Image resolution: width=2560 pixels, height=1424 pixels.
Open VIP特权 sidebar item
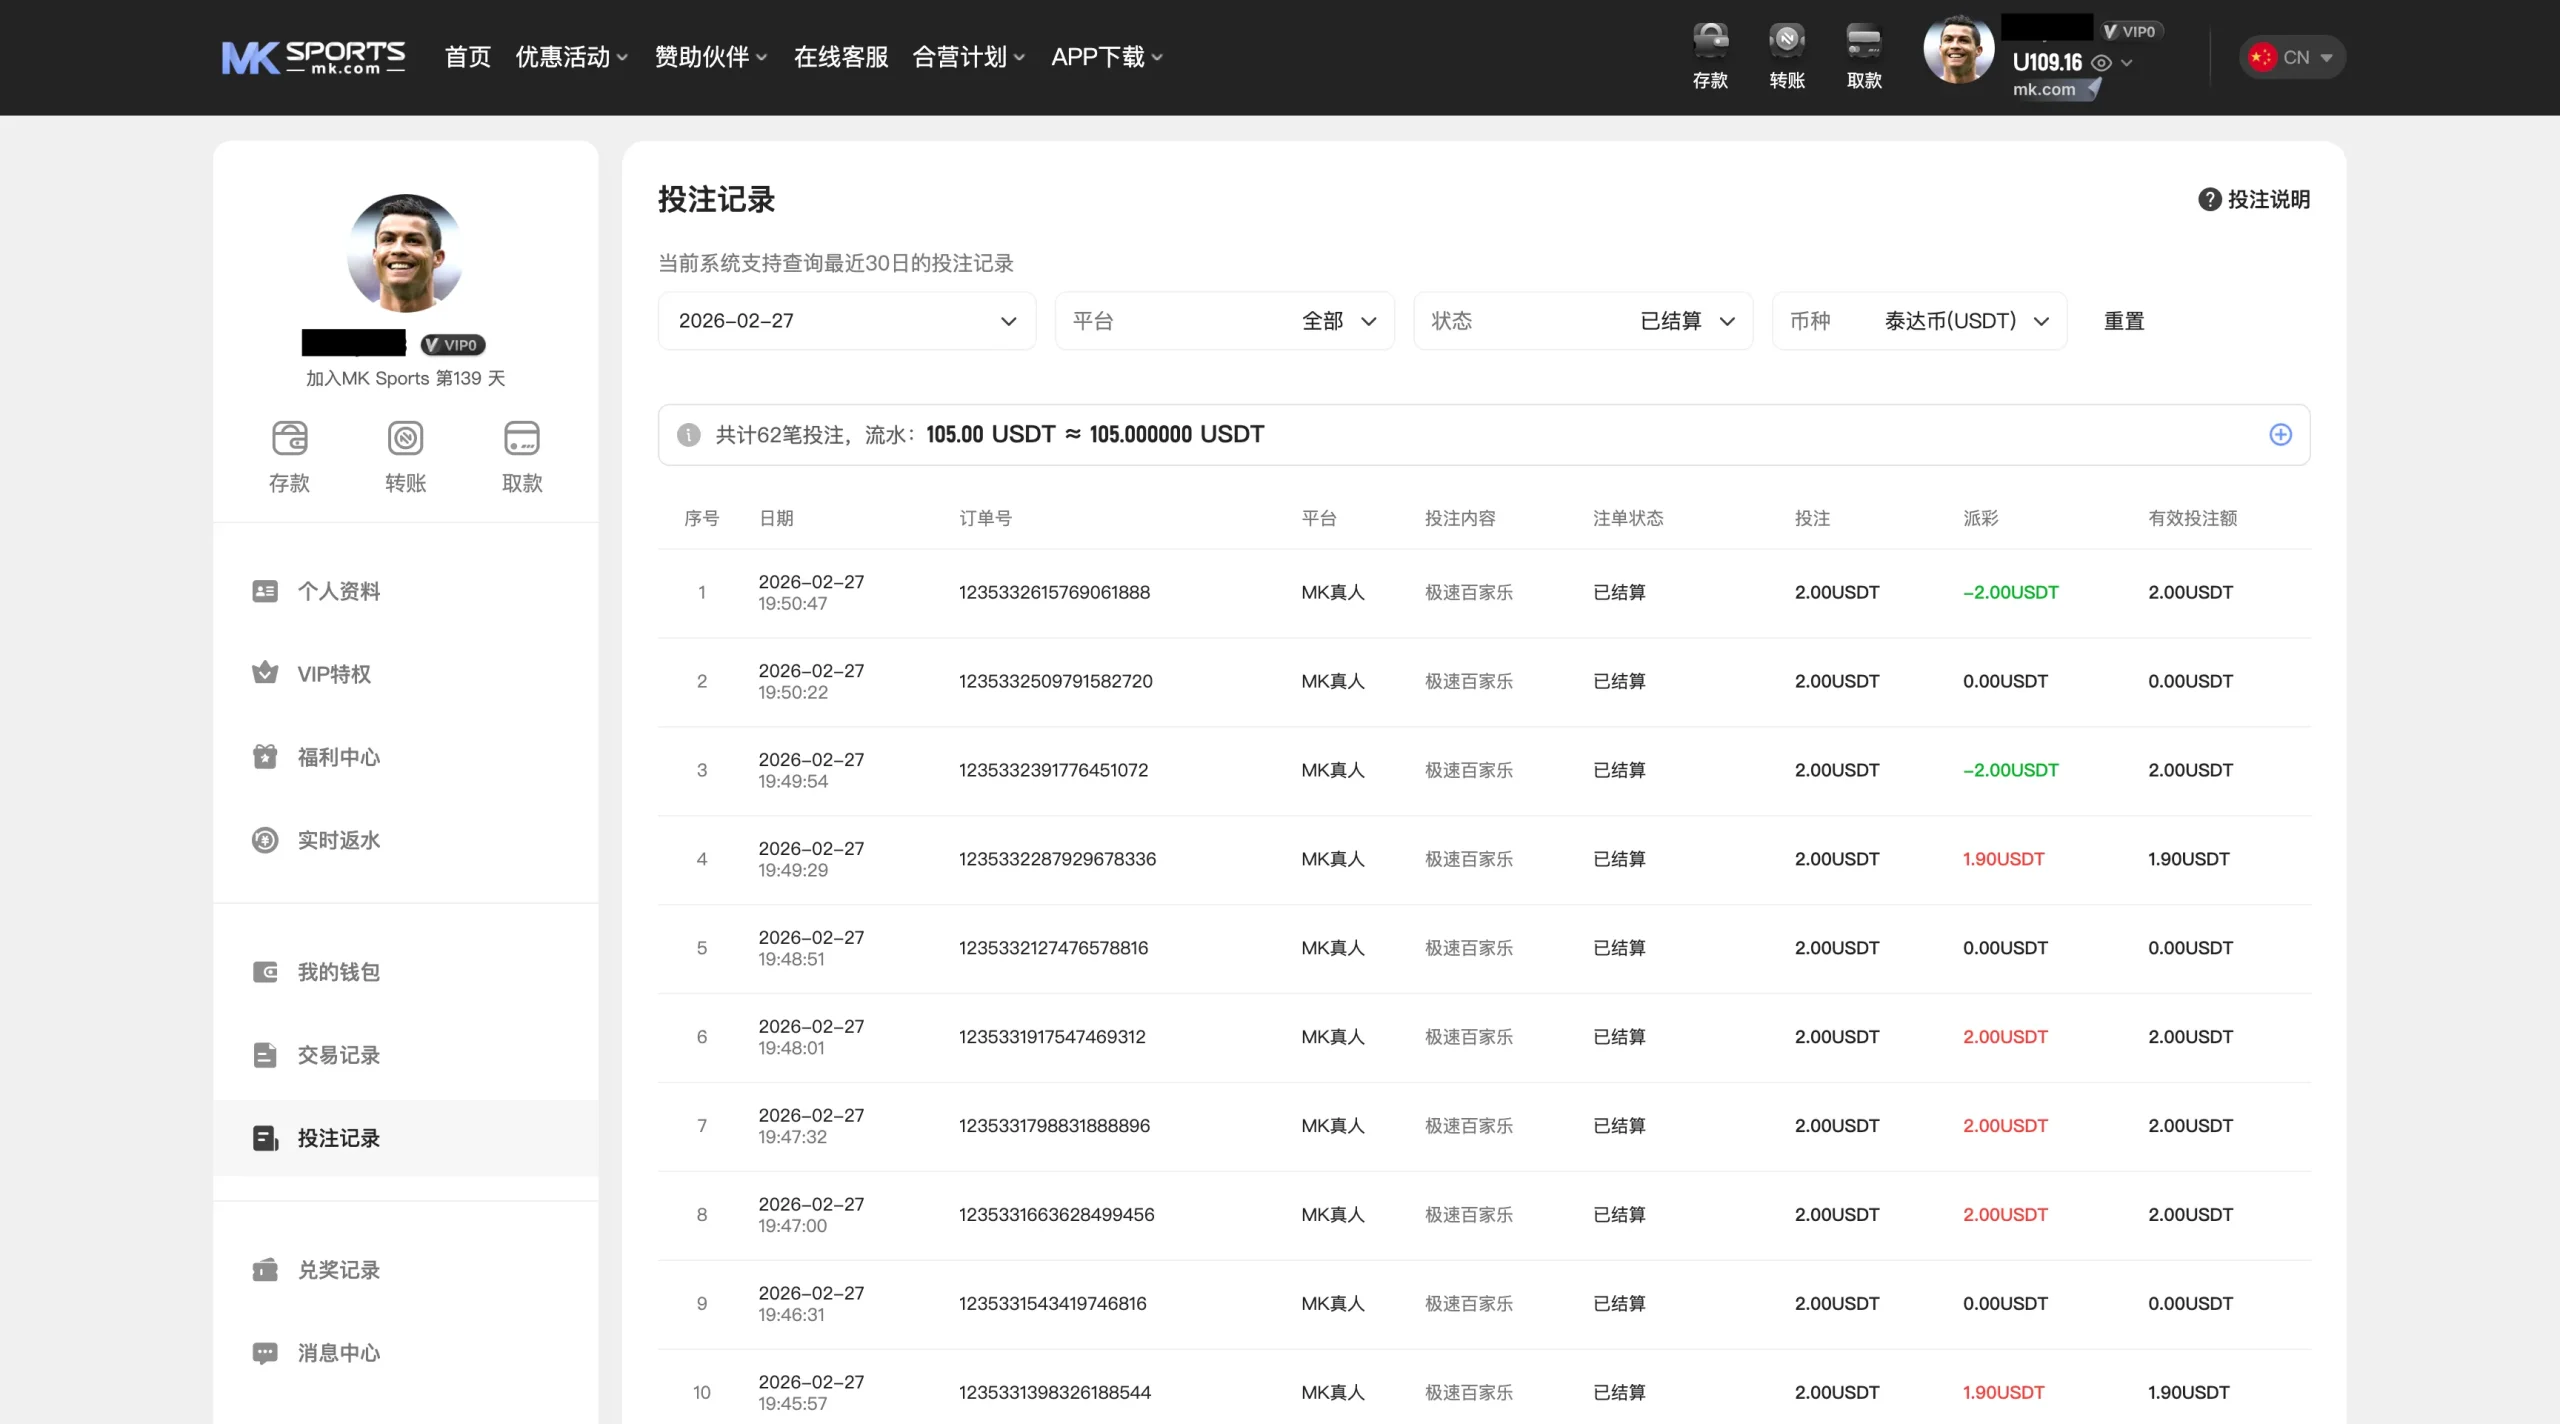coord(333,674)
